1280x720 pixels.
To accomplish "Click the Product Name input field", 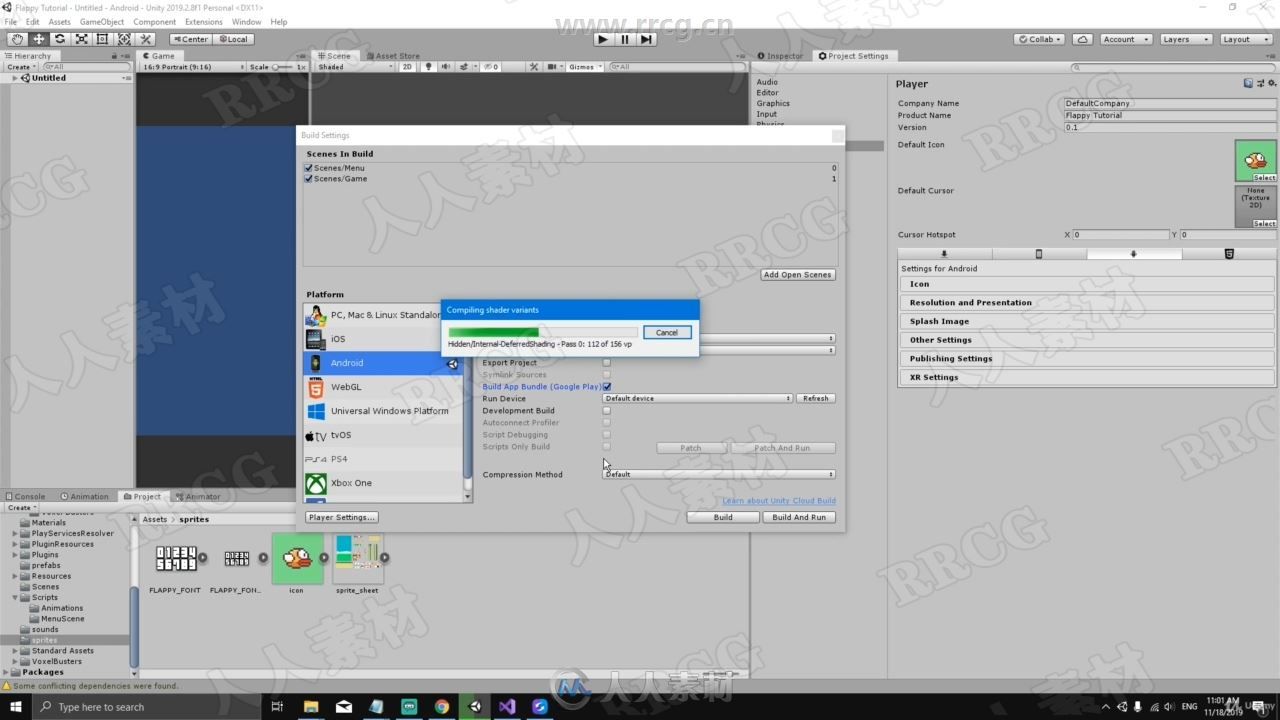I will coord(1170,115).
